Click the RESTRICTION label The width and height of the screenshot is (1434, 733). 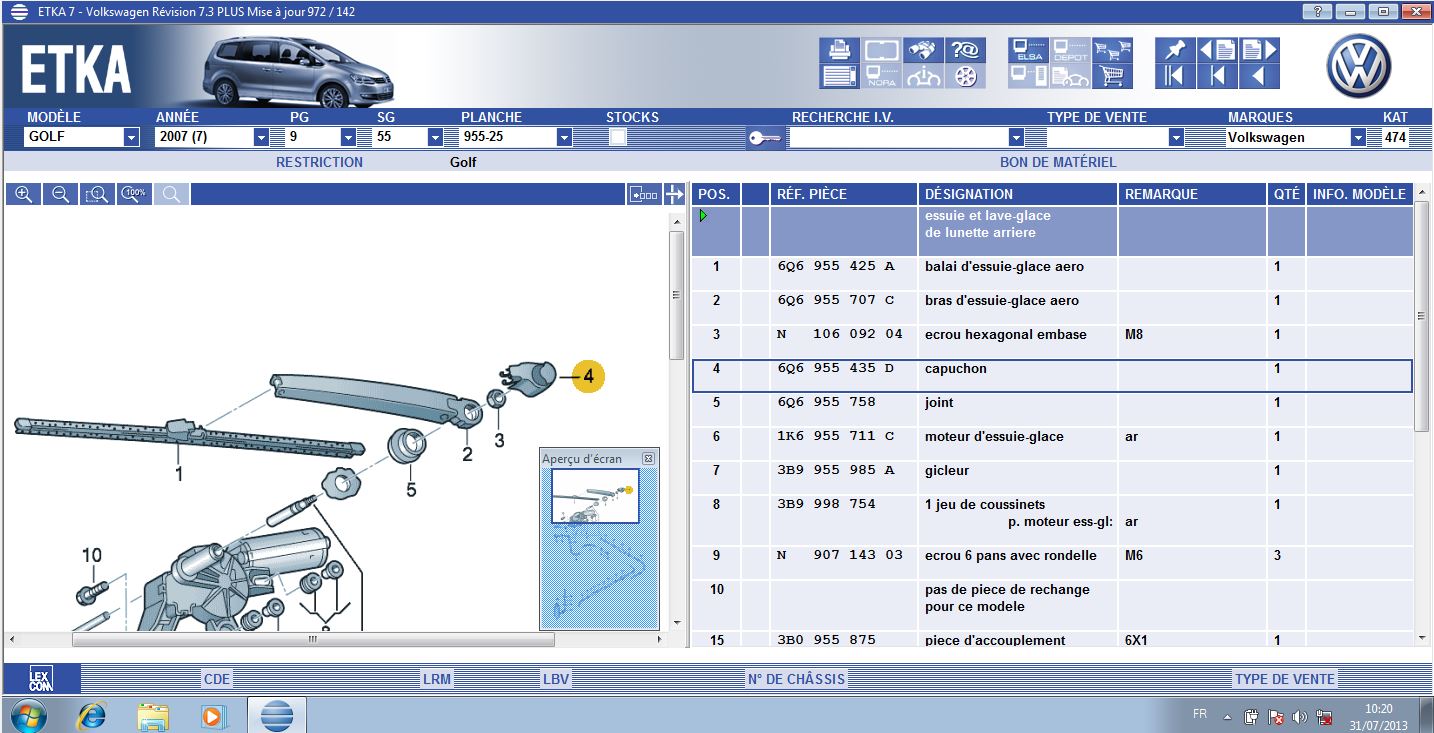[x=320, y=162]
